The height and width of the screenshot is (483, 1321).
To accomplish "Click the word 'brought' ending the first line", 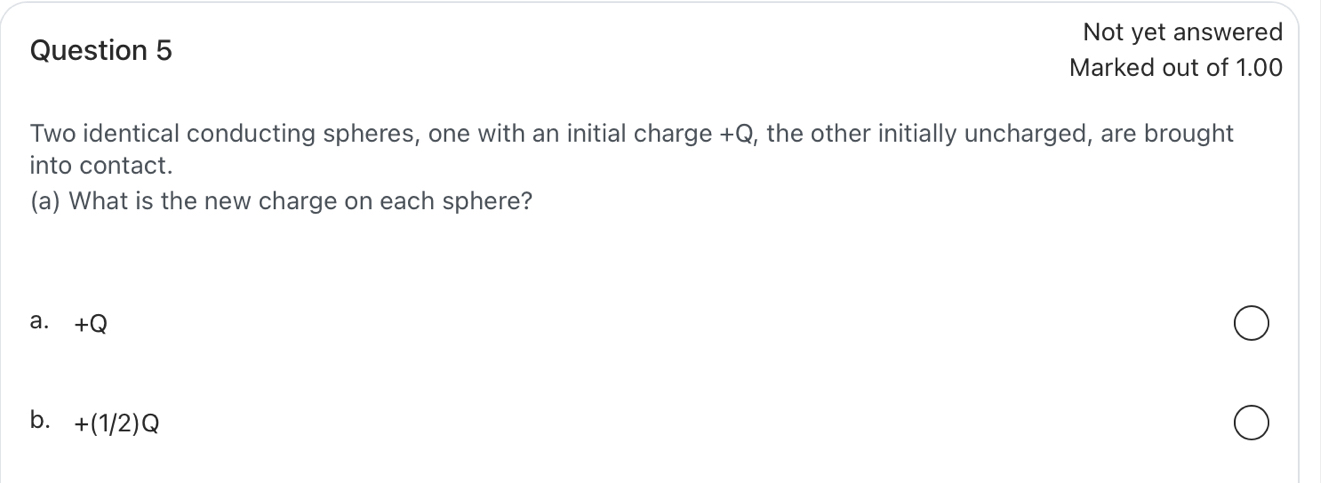I will pos(1196,134).
